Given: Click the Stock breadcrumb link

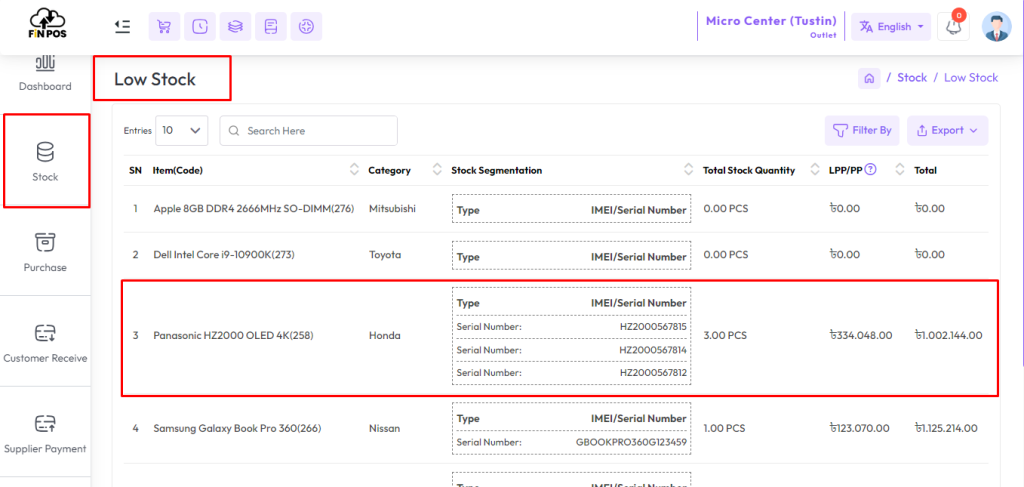Looking at the screenshot, I should 912,78.
